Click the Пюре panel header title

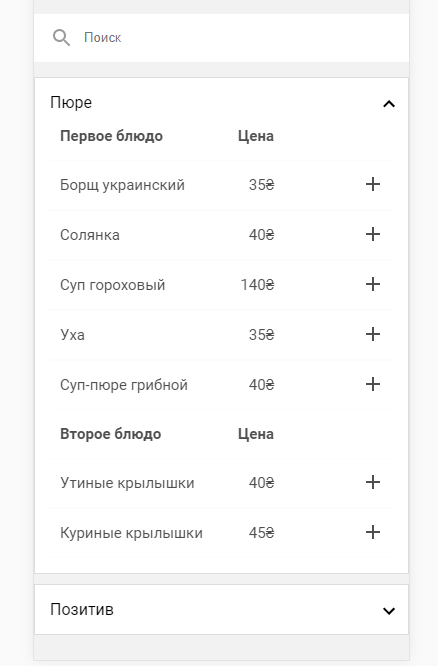[71, 103]
